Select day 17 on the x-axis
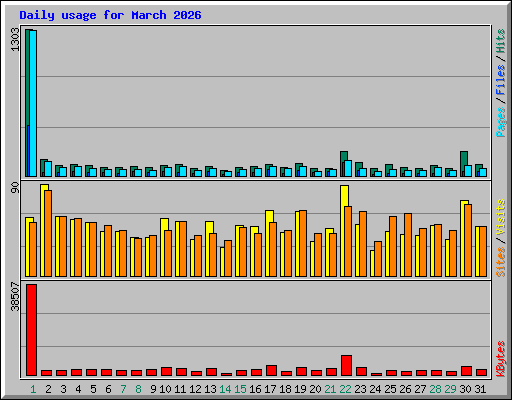Image resolution: width=512 pixels, height=400 pixels. (x=270, y=389)
